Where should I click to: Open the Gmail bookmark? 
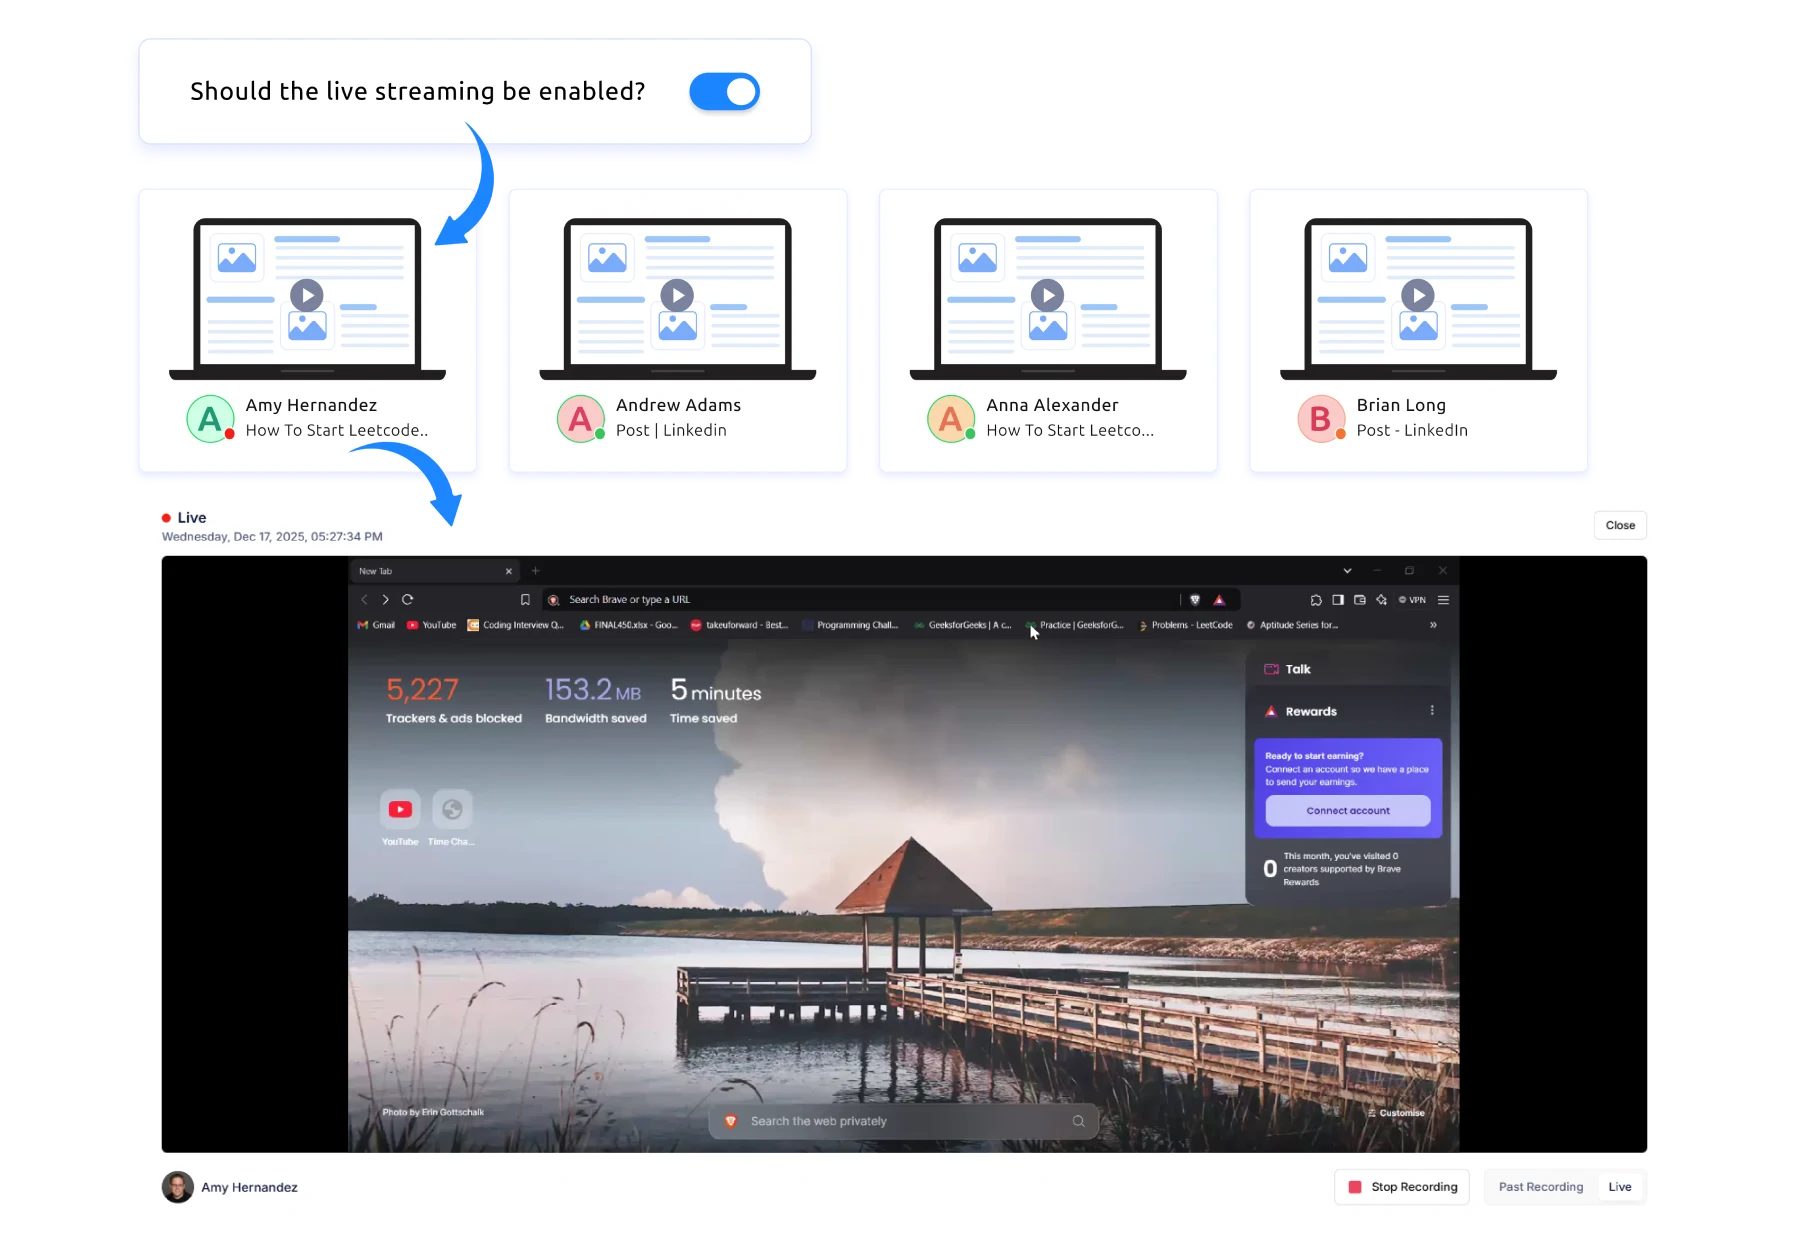375,625
